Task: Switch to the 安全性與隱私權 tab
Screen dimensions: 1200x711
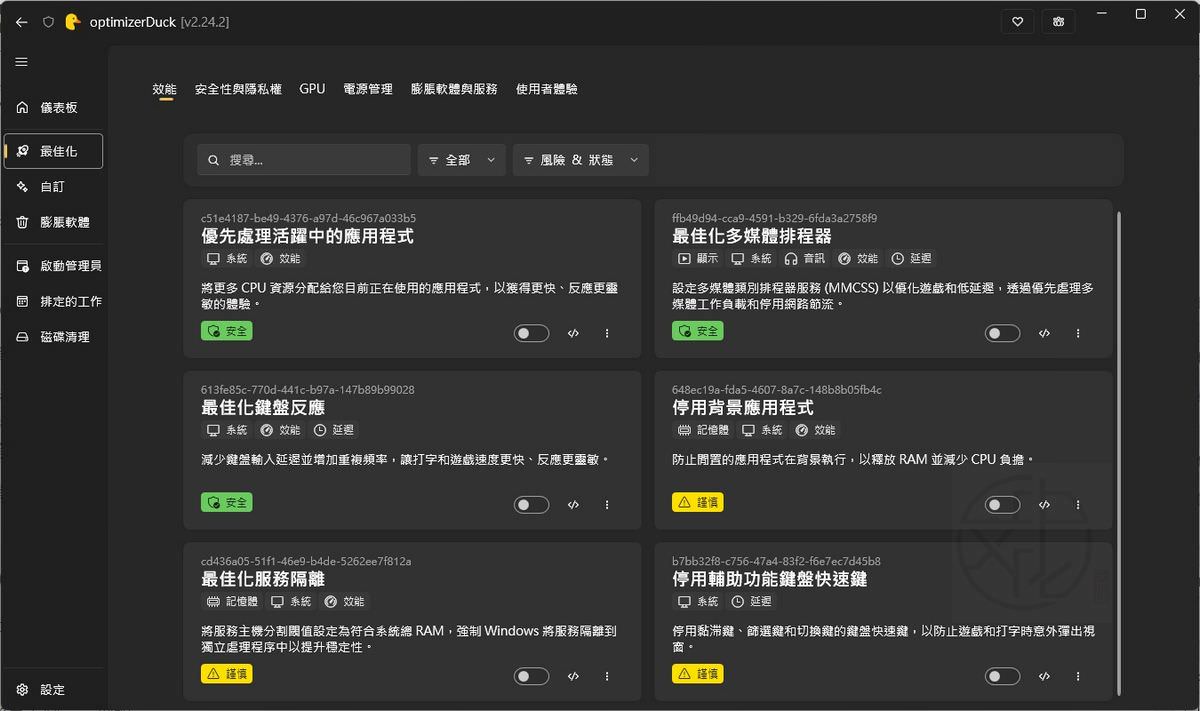Action: pyautogui.click(x=238, y=89)
